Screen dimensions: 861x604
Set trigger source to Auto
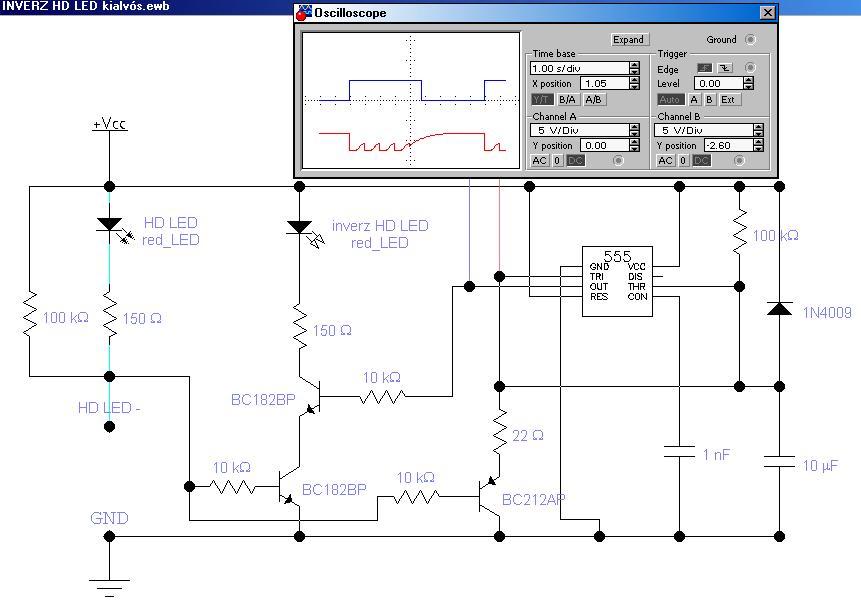pyautogui.click(x=670, y=99)
